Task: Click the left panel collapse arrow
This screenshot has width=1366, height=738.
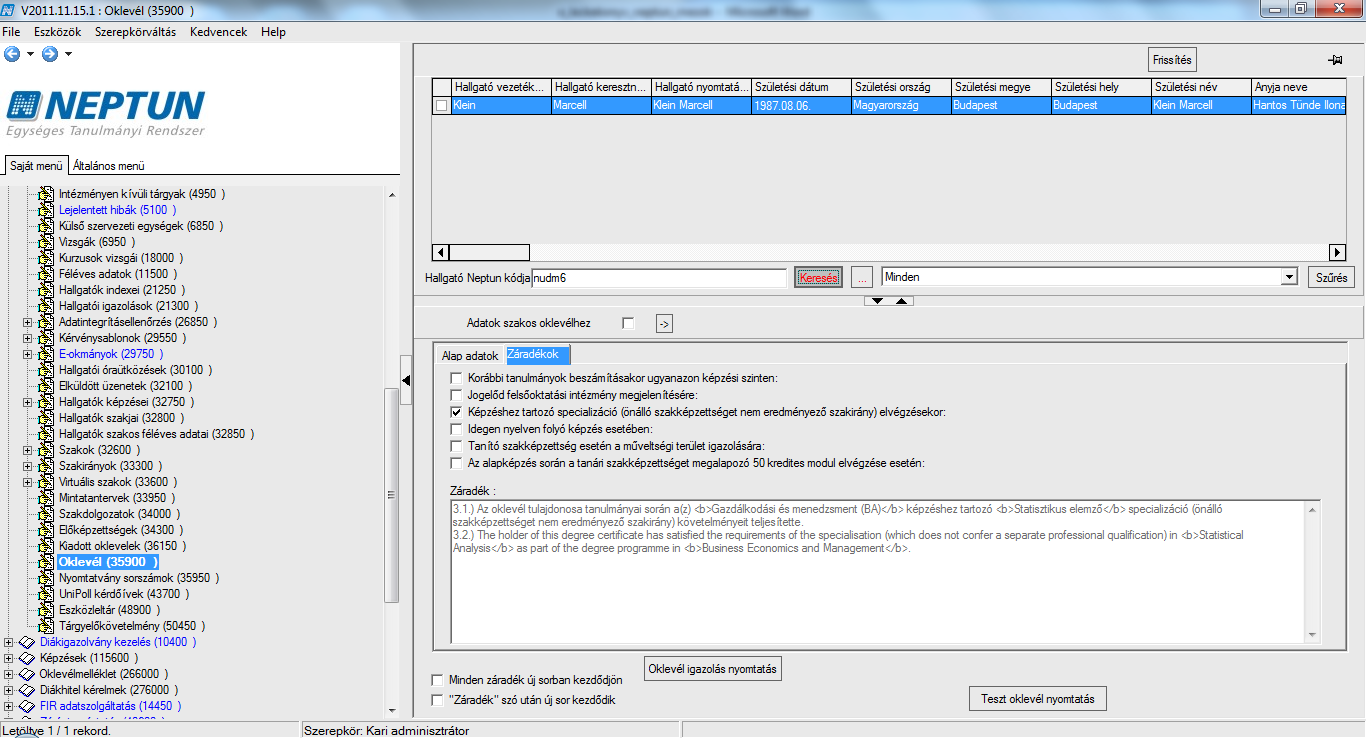Action: (x=406, y=379)
